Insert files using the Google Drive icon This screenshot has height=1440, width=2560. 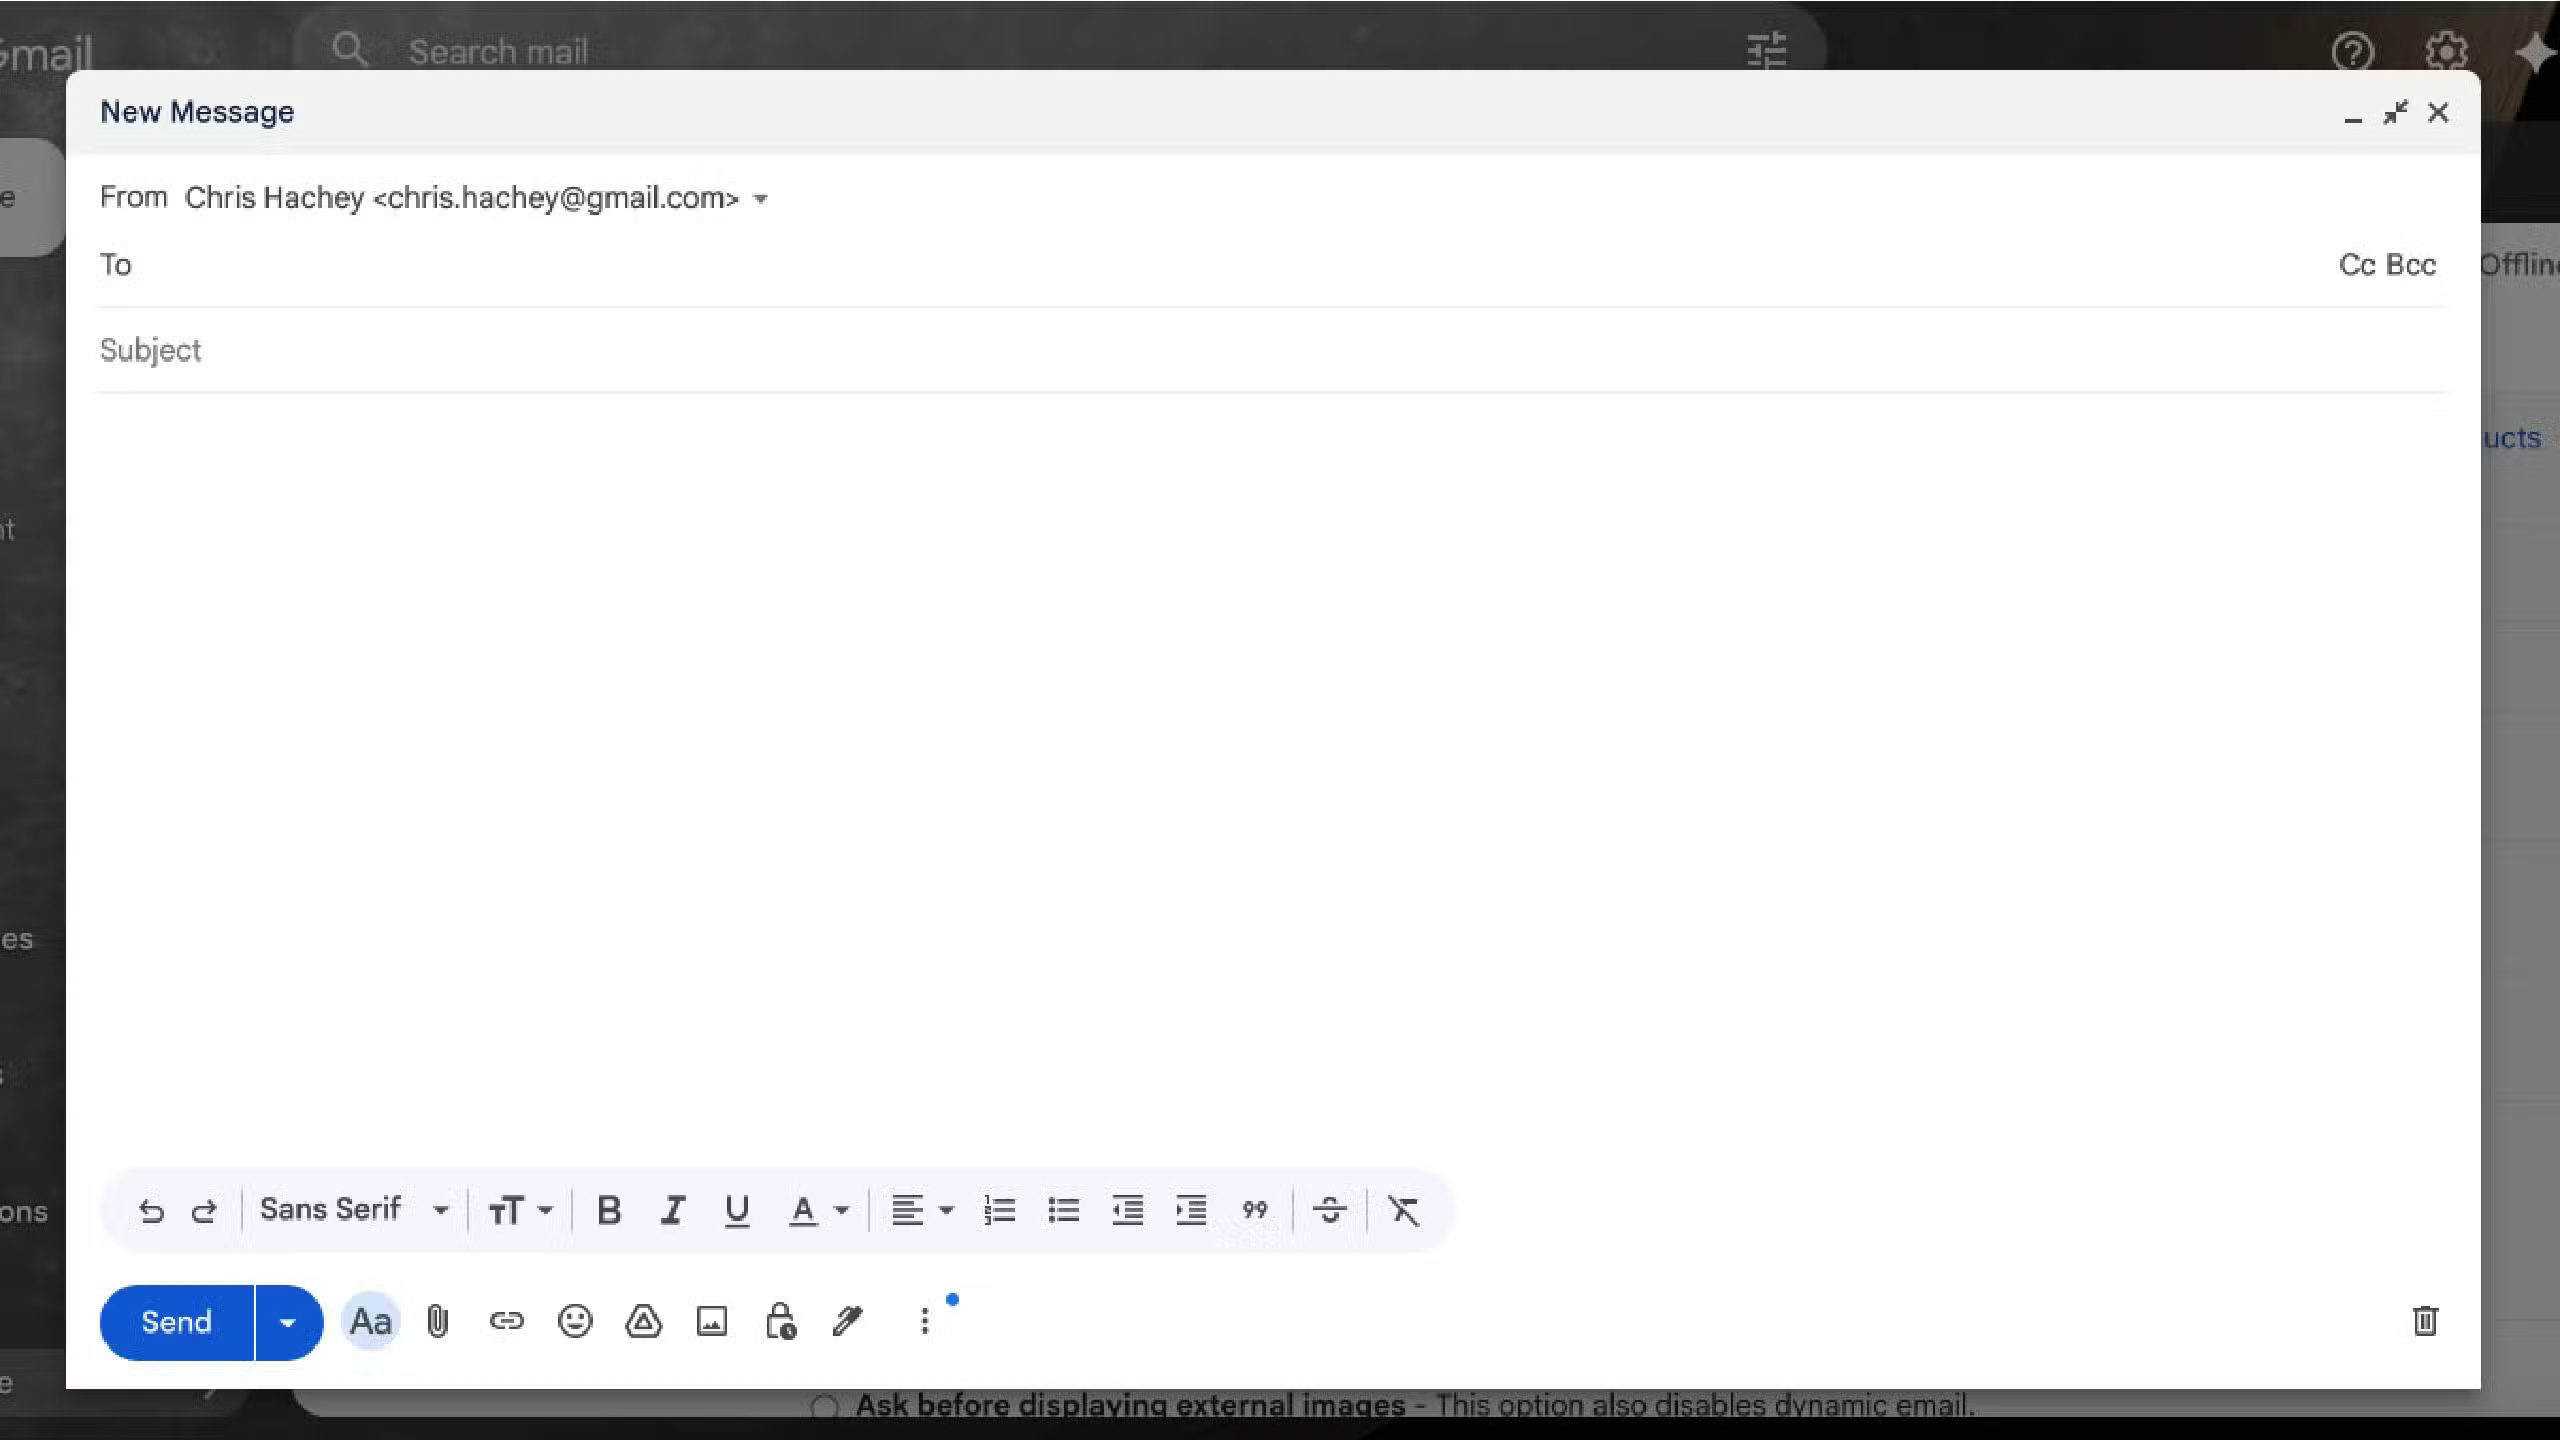coord(643,1322)
